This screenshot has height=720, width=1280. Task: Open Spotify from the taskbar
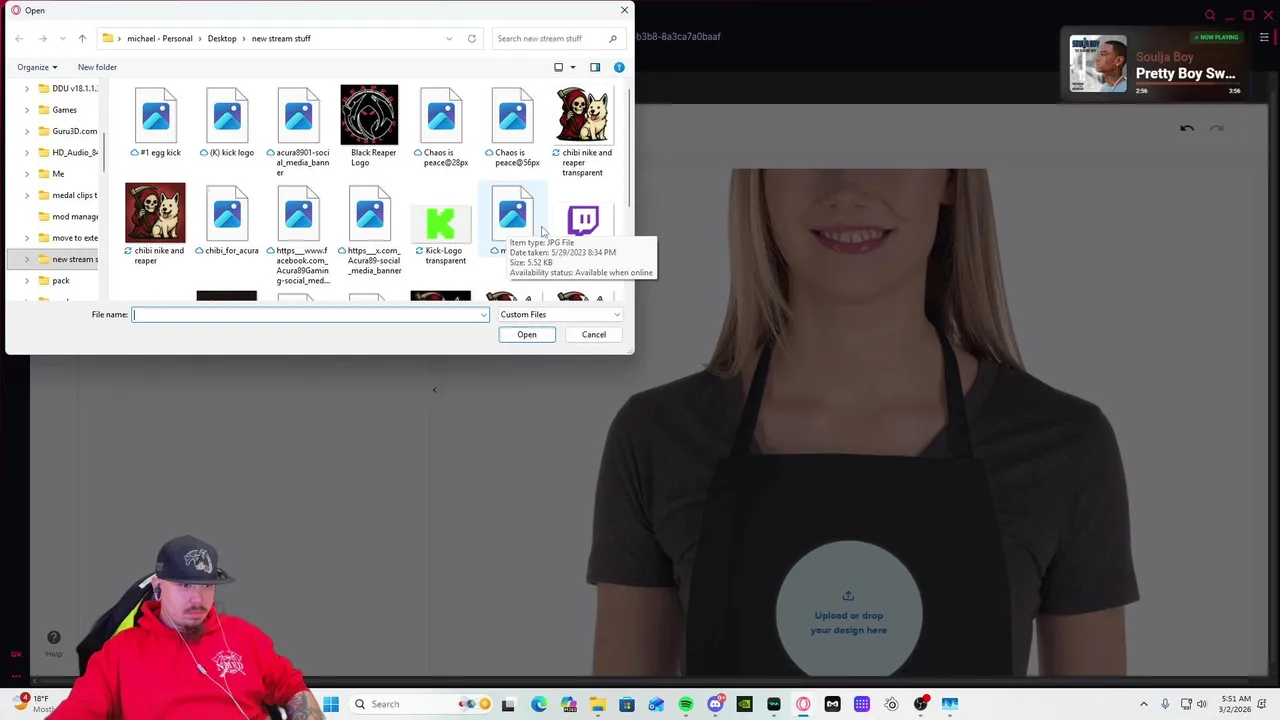coord(686,704)
